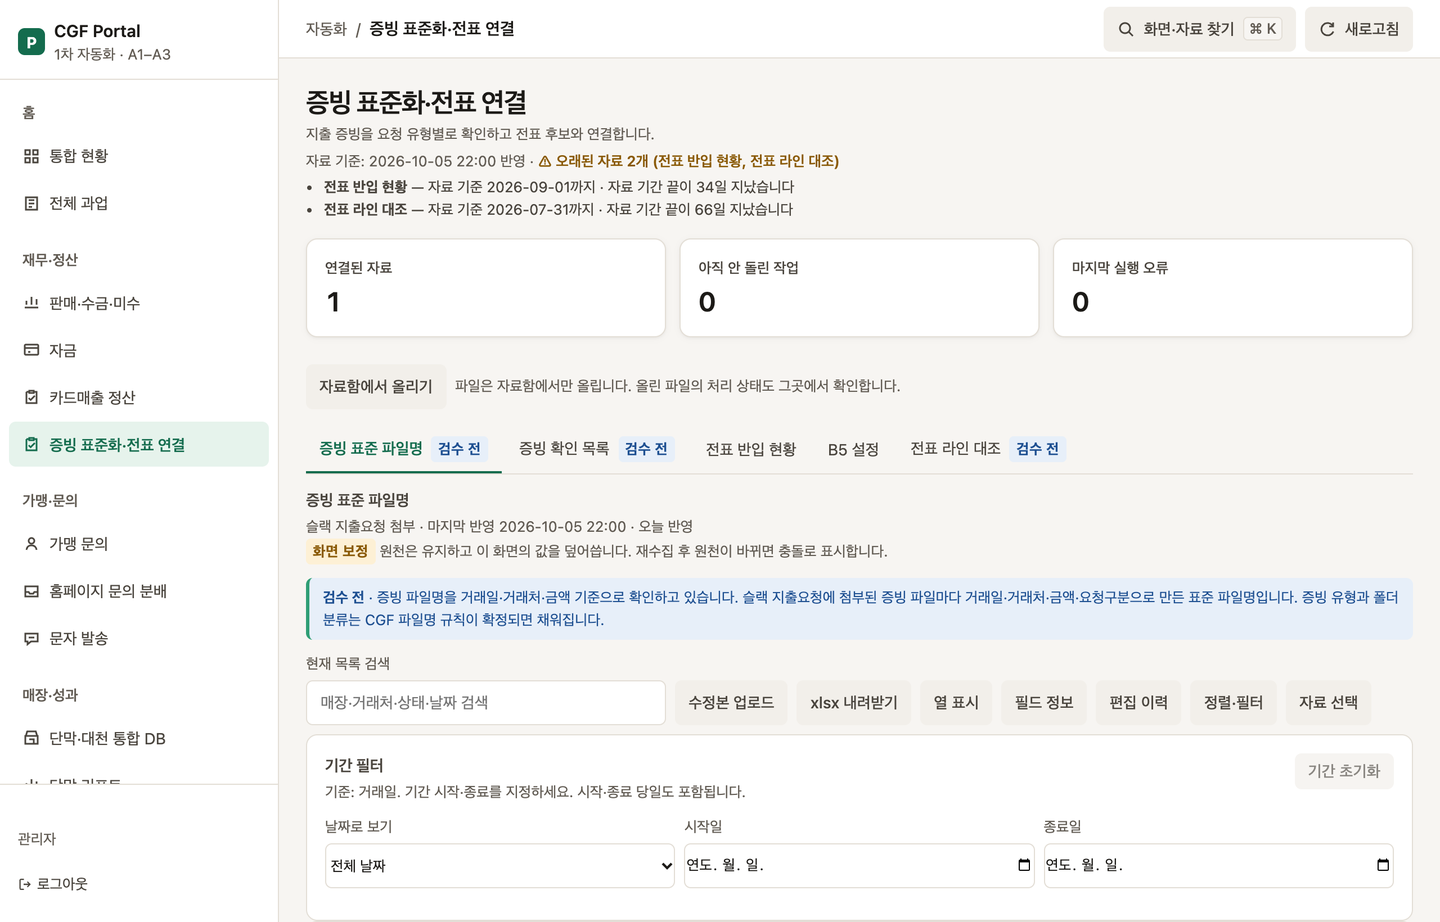Click 자료함에서 올리기 button
The height and width of the screenshot is (922, 1440).
click(x=376, y=386)
